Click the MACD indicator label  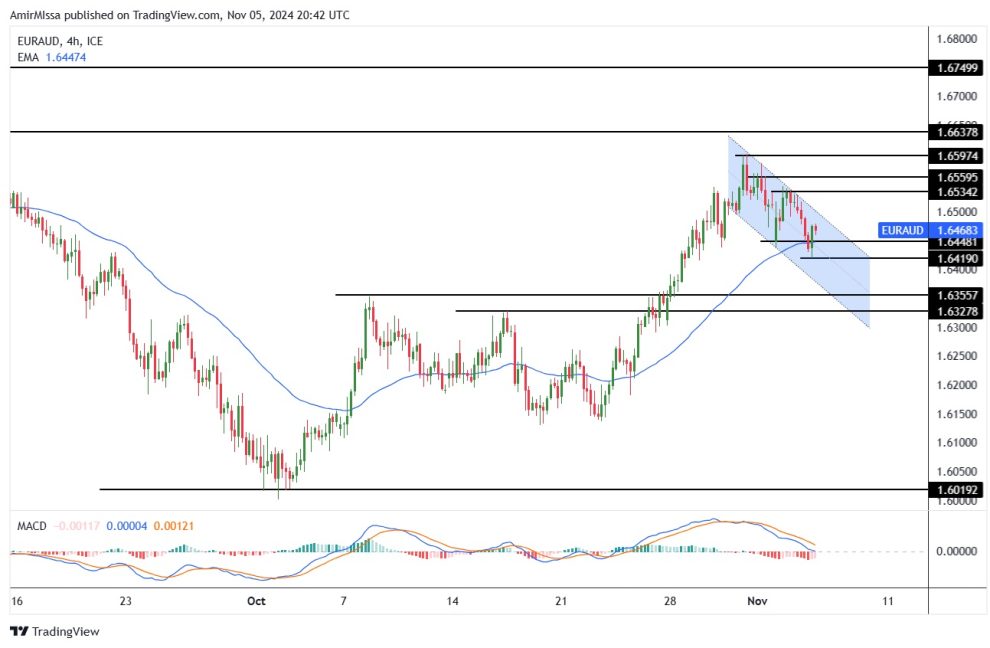[32, 525]
